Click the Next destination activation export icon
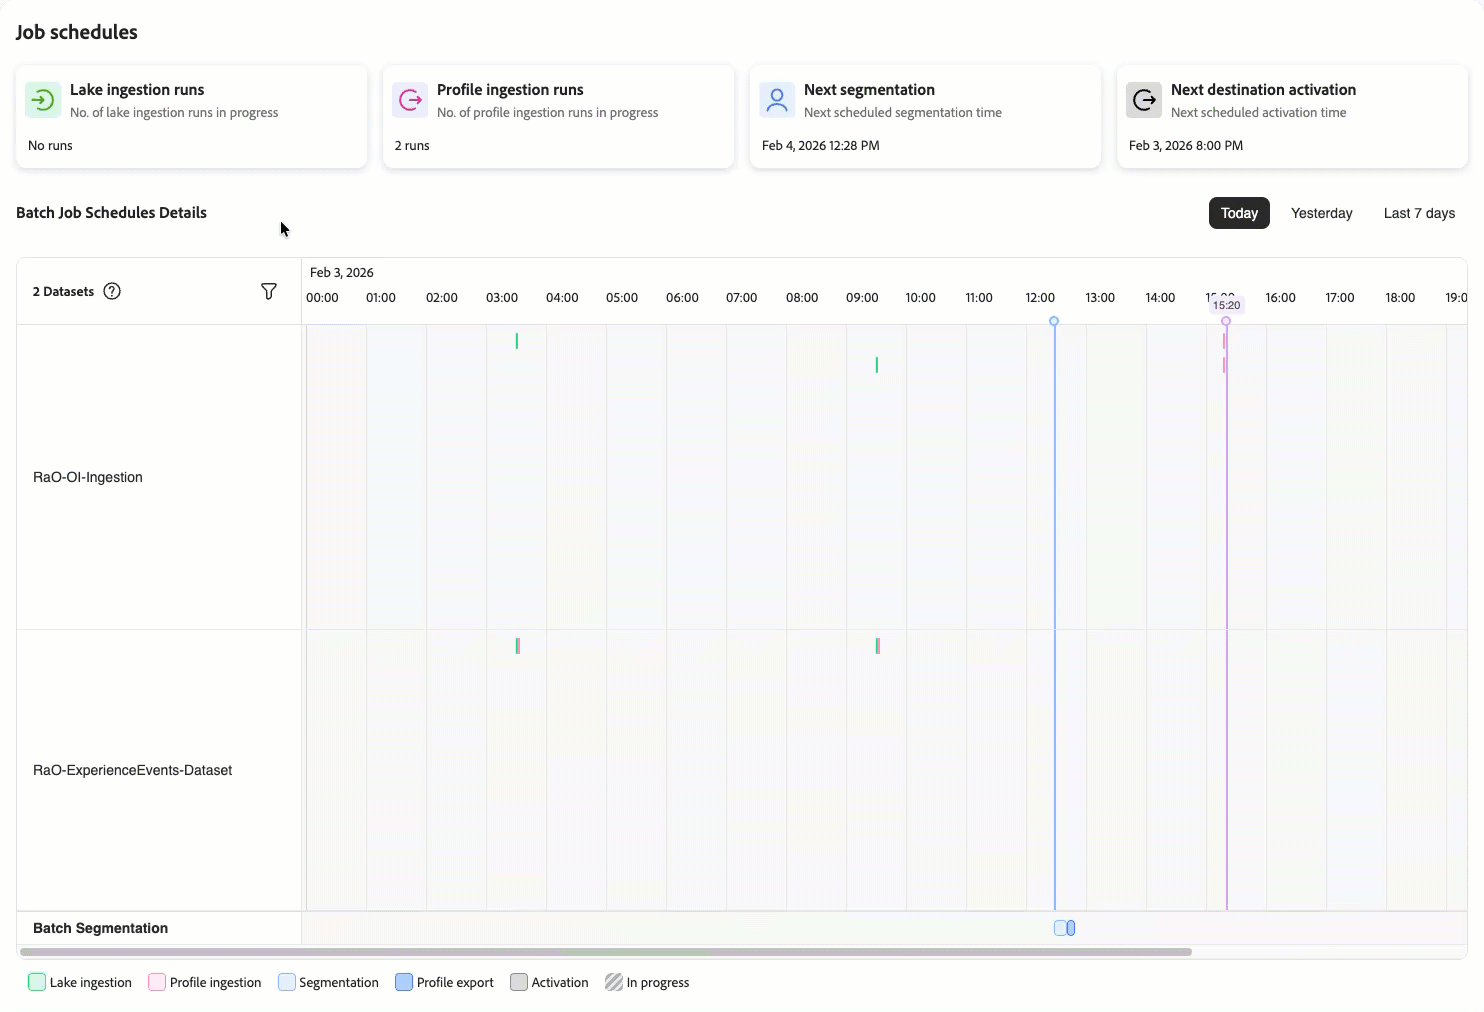 [x=1143, y=100]
